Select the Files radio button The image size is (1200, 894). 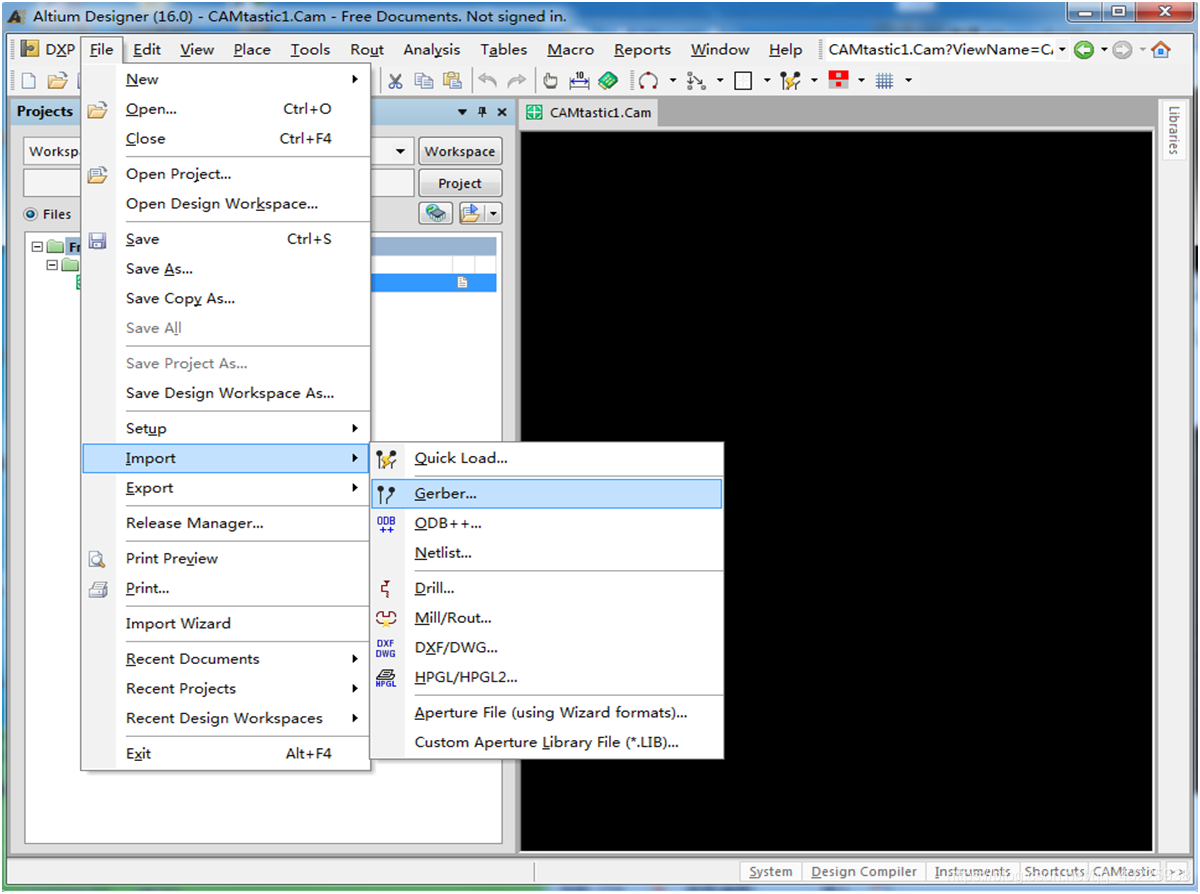click(30, 214)
